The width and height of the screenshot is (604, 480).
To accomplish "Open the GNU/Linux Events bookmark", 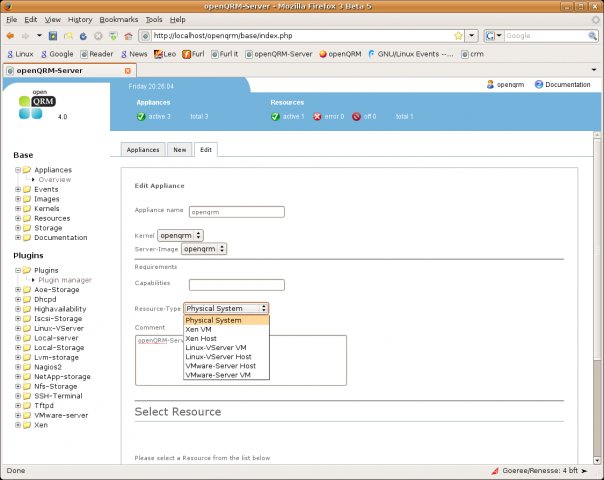I will 411,54.
